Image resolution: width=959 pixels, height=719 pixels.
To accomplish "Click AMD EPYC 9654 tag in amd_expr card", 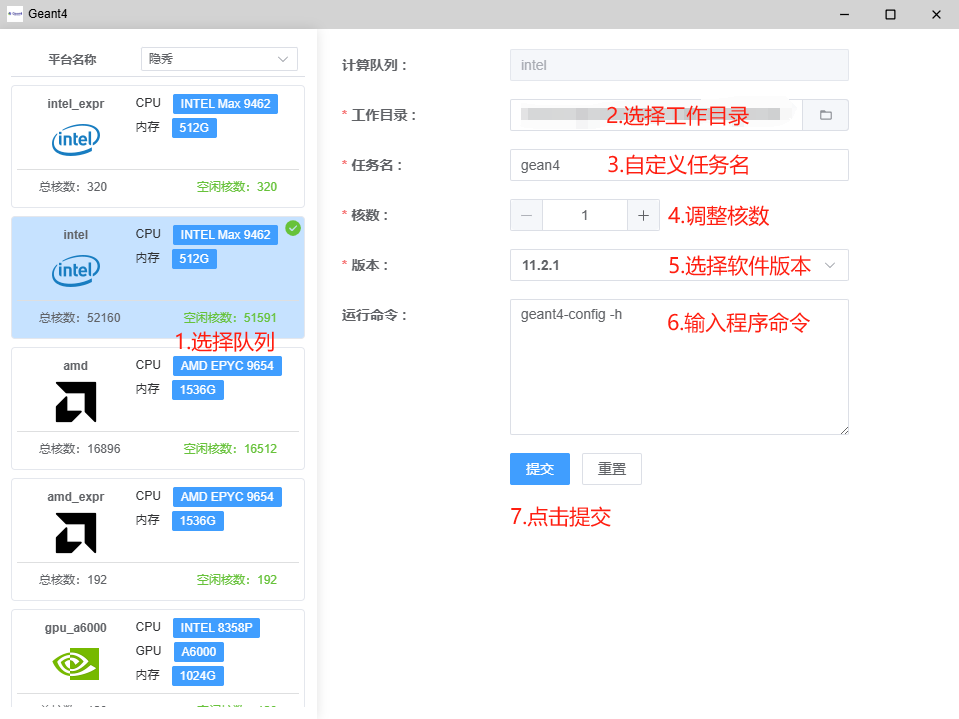I will pos(227,496).
